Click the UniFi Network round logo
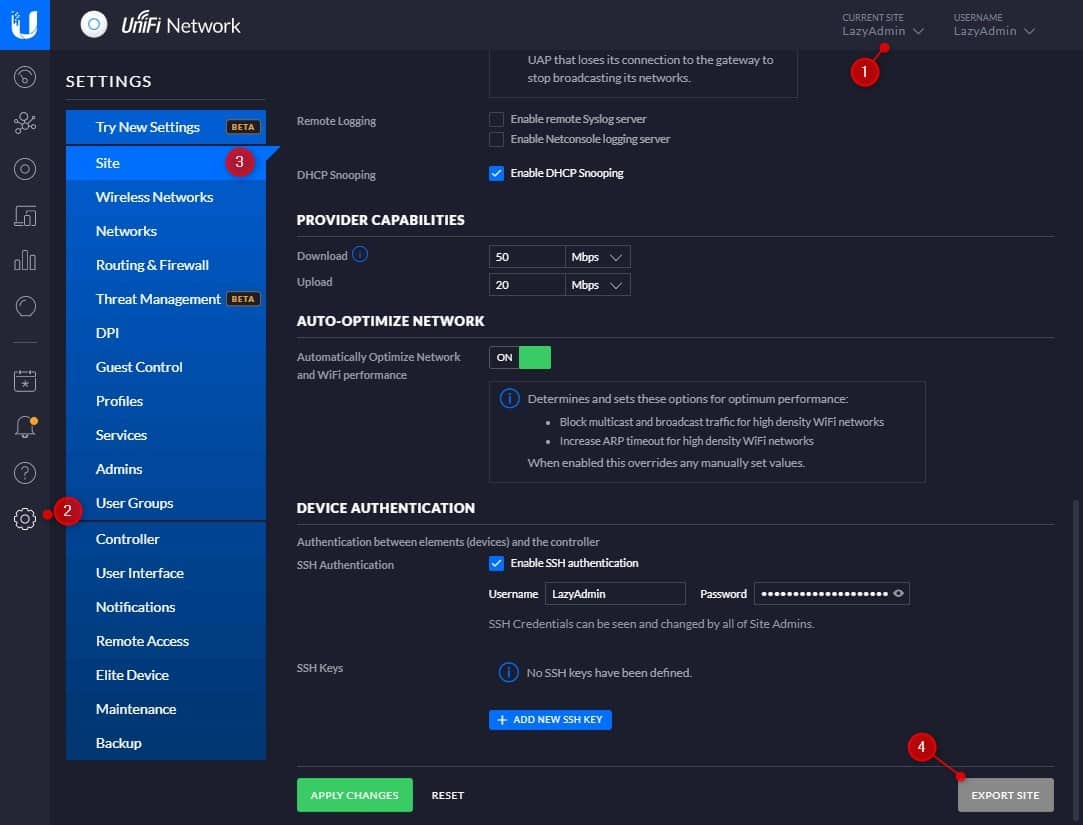Image resolution: width=1083 pixels, height=825 pixels. pyautogui.click(x=94, y=25)
